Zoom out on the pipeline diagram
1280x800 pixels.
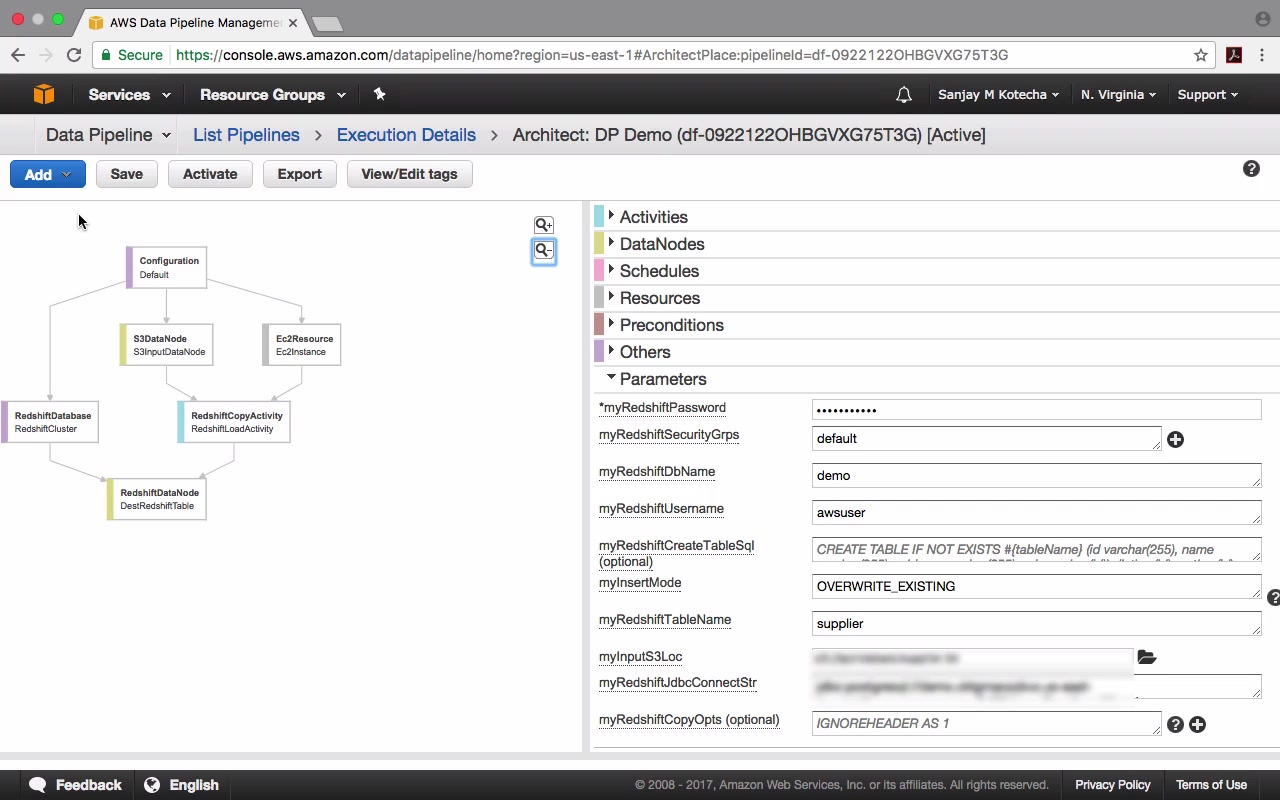click(543, 250)
